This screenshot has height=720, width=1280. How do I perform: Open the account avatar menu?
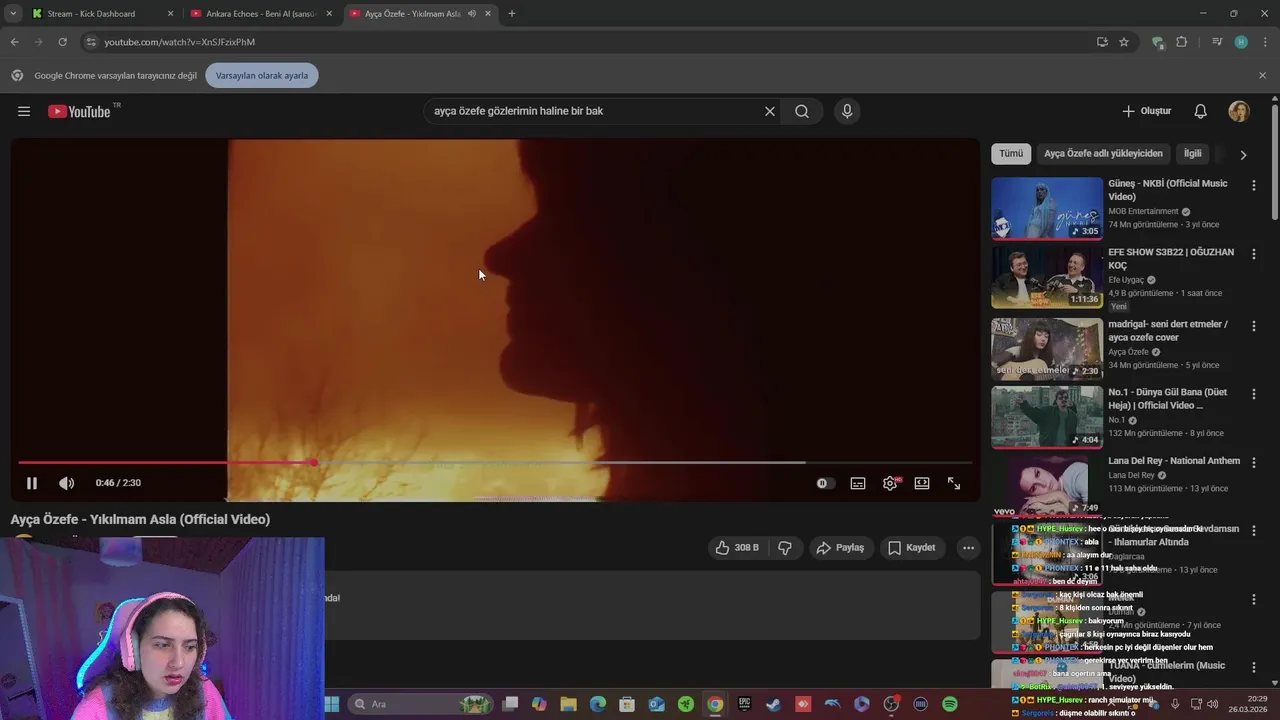(x=1239, y=111)
